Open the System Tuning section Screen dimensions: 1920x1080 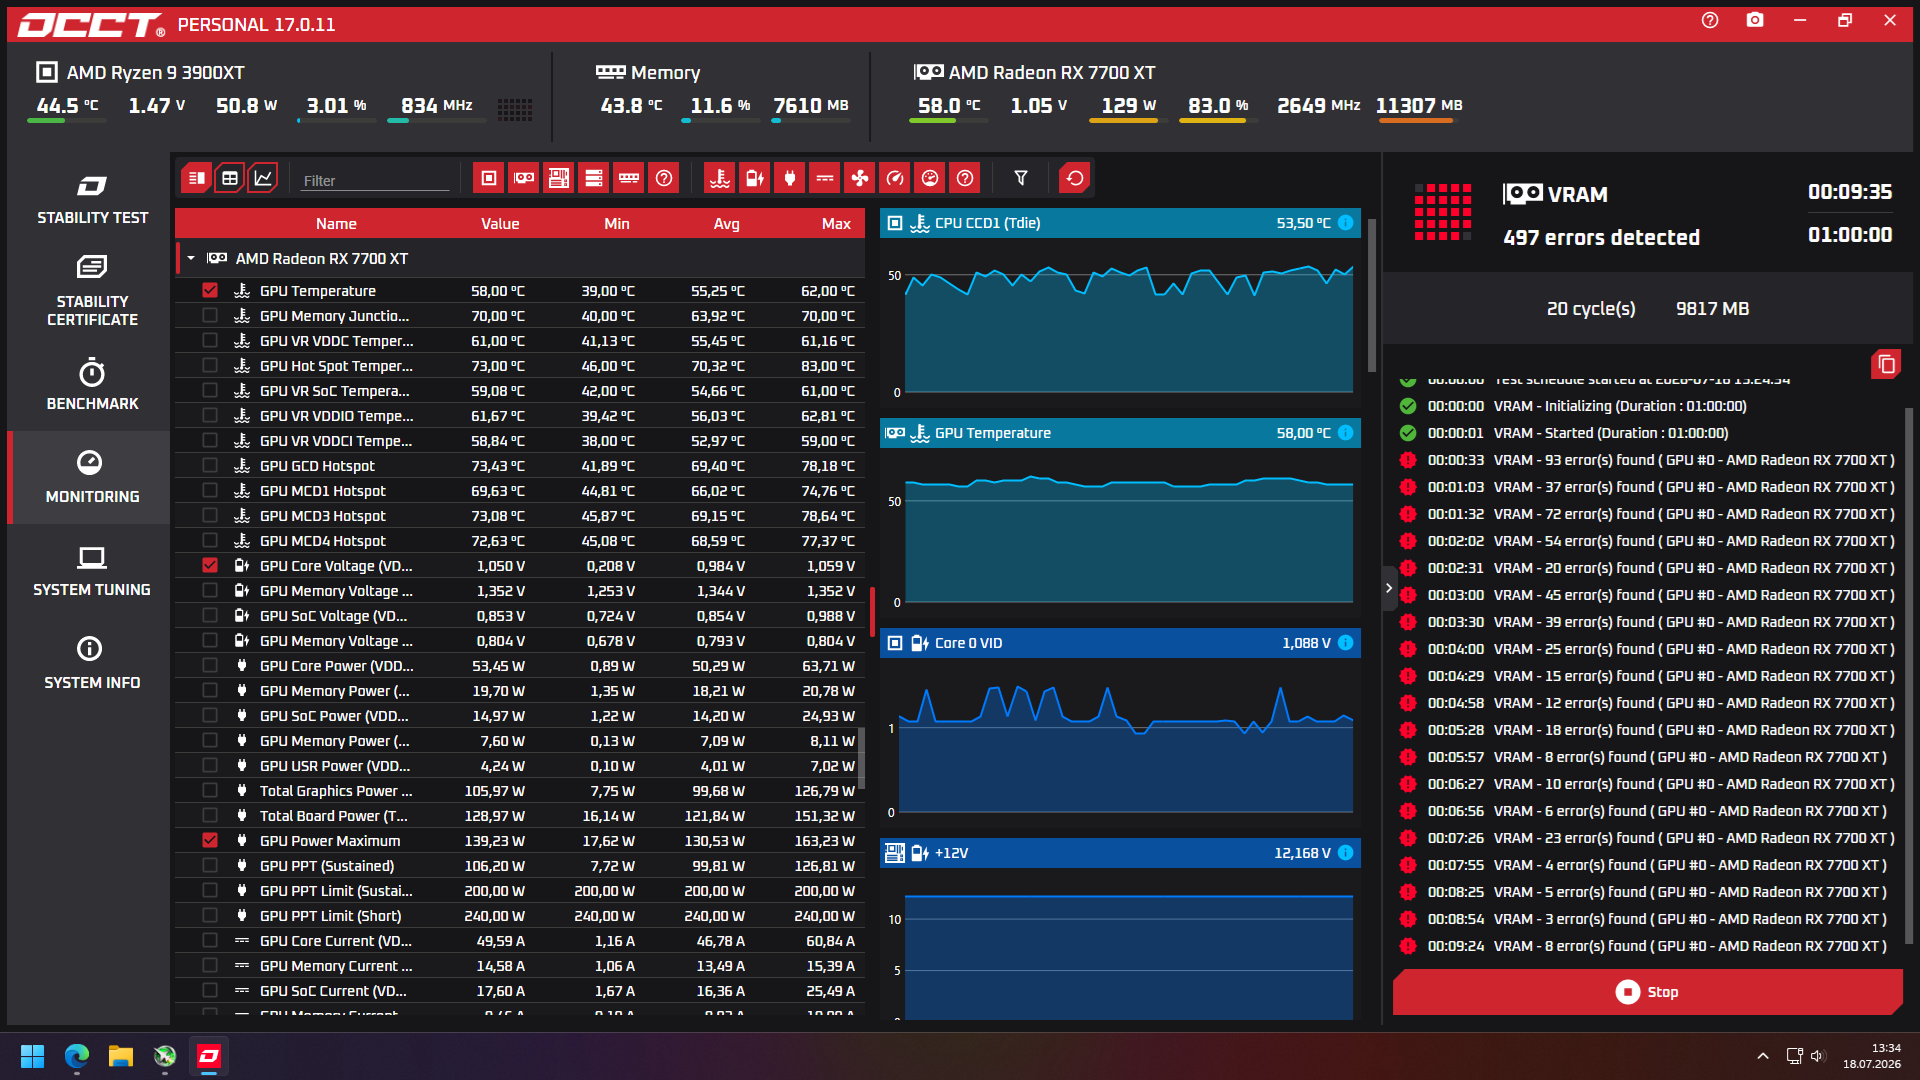[x=92, y=572]
